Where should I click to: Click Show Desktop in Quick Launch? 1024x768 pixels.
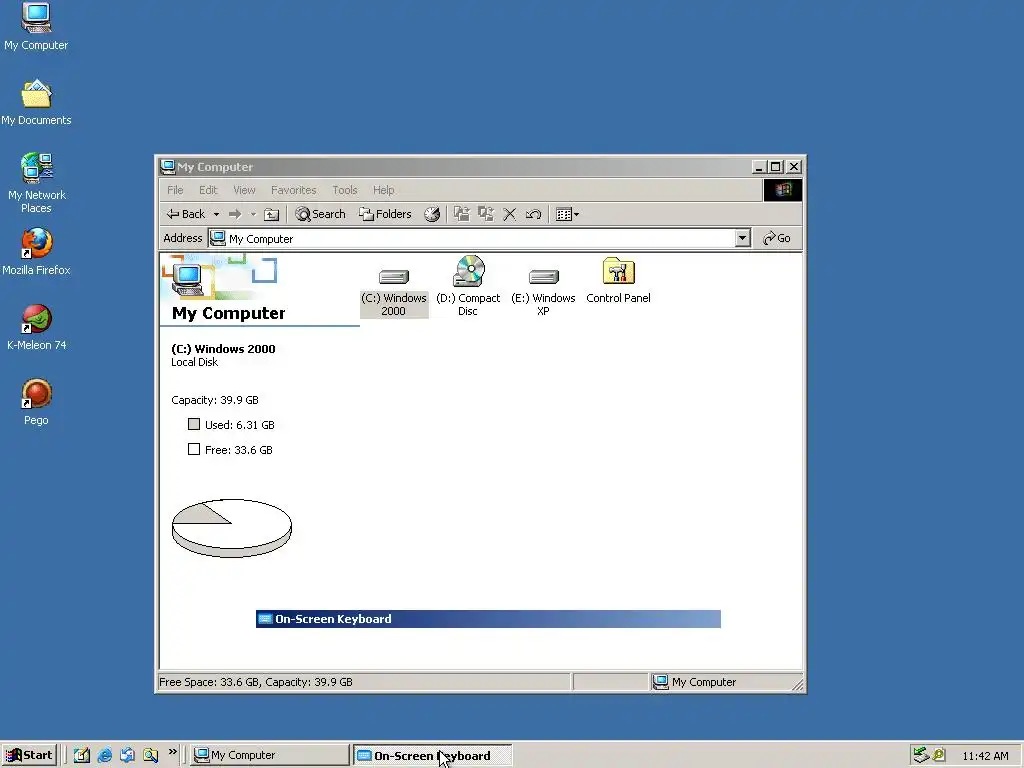pos(82,755)
